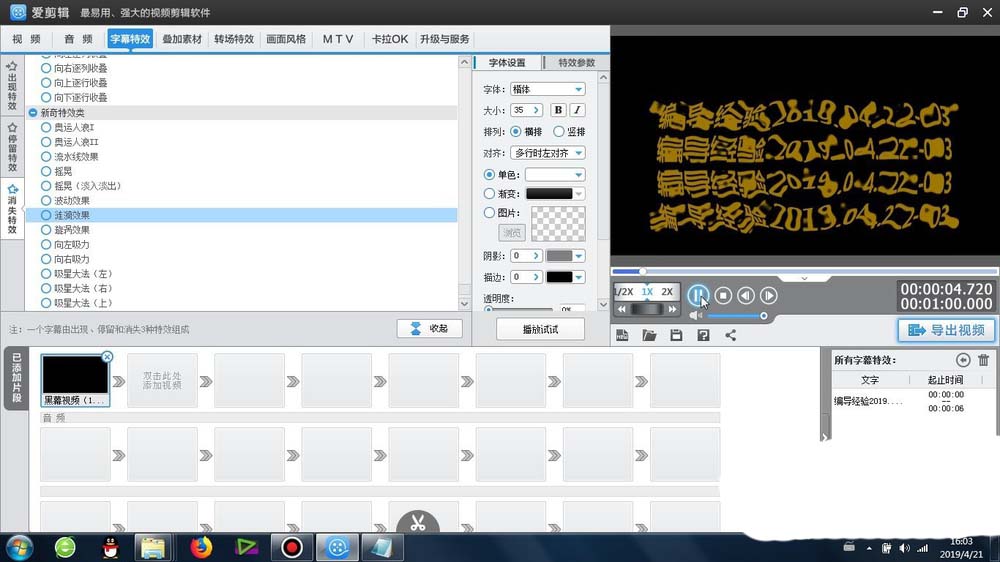
Task: Open the 描边 stroke color dropdown
Action: (578, 277)
